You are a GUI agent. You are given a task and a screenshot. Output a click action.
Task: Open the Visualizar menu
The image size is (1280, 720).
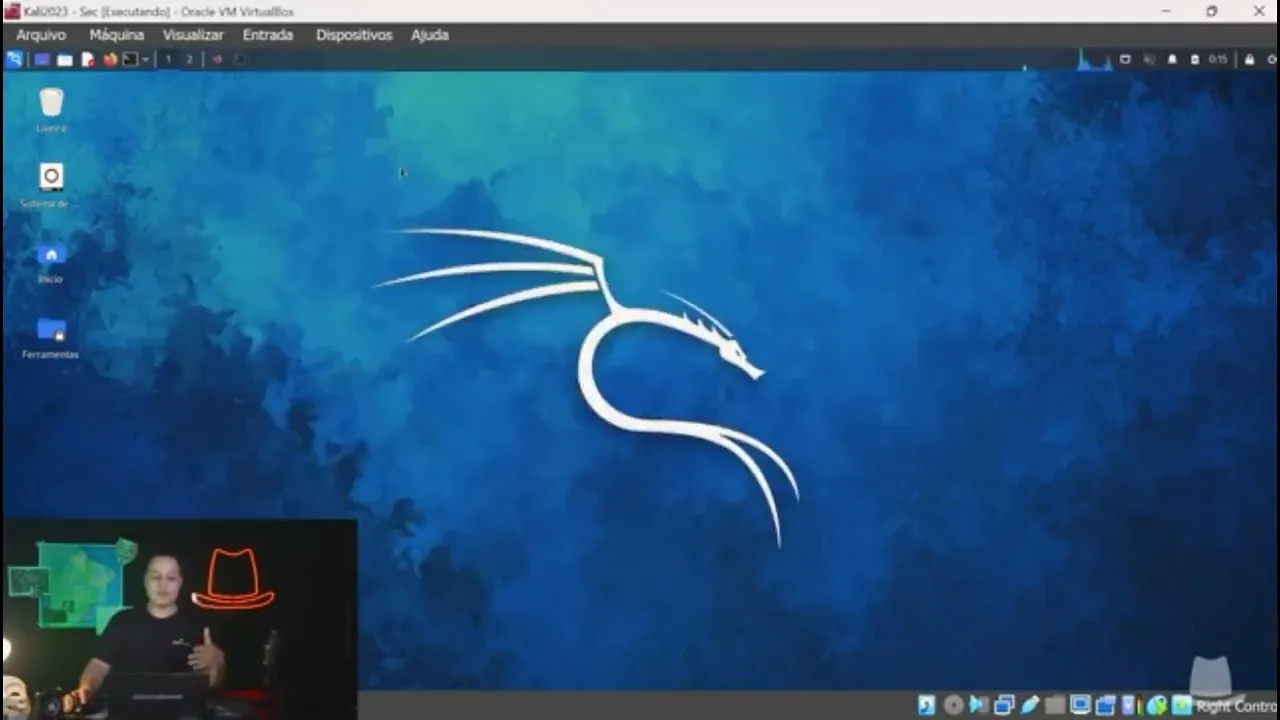coord(193,35)
